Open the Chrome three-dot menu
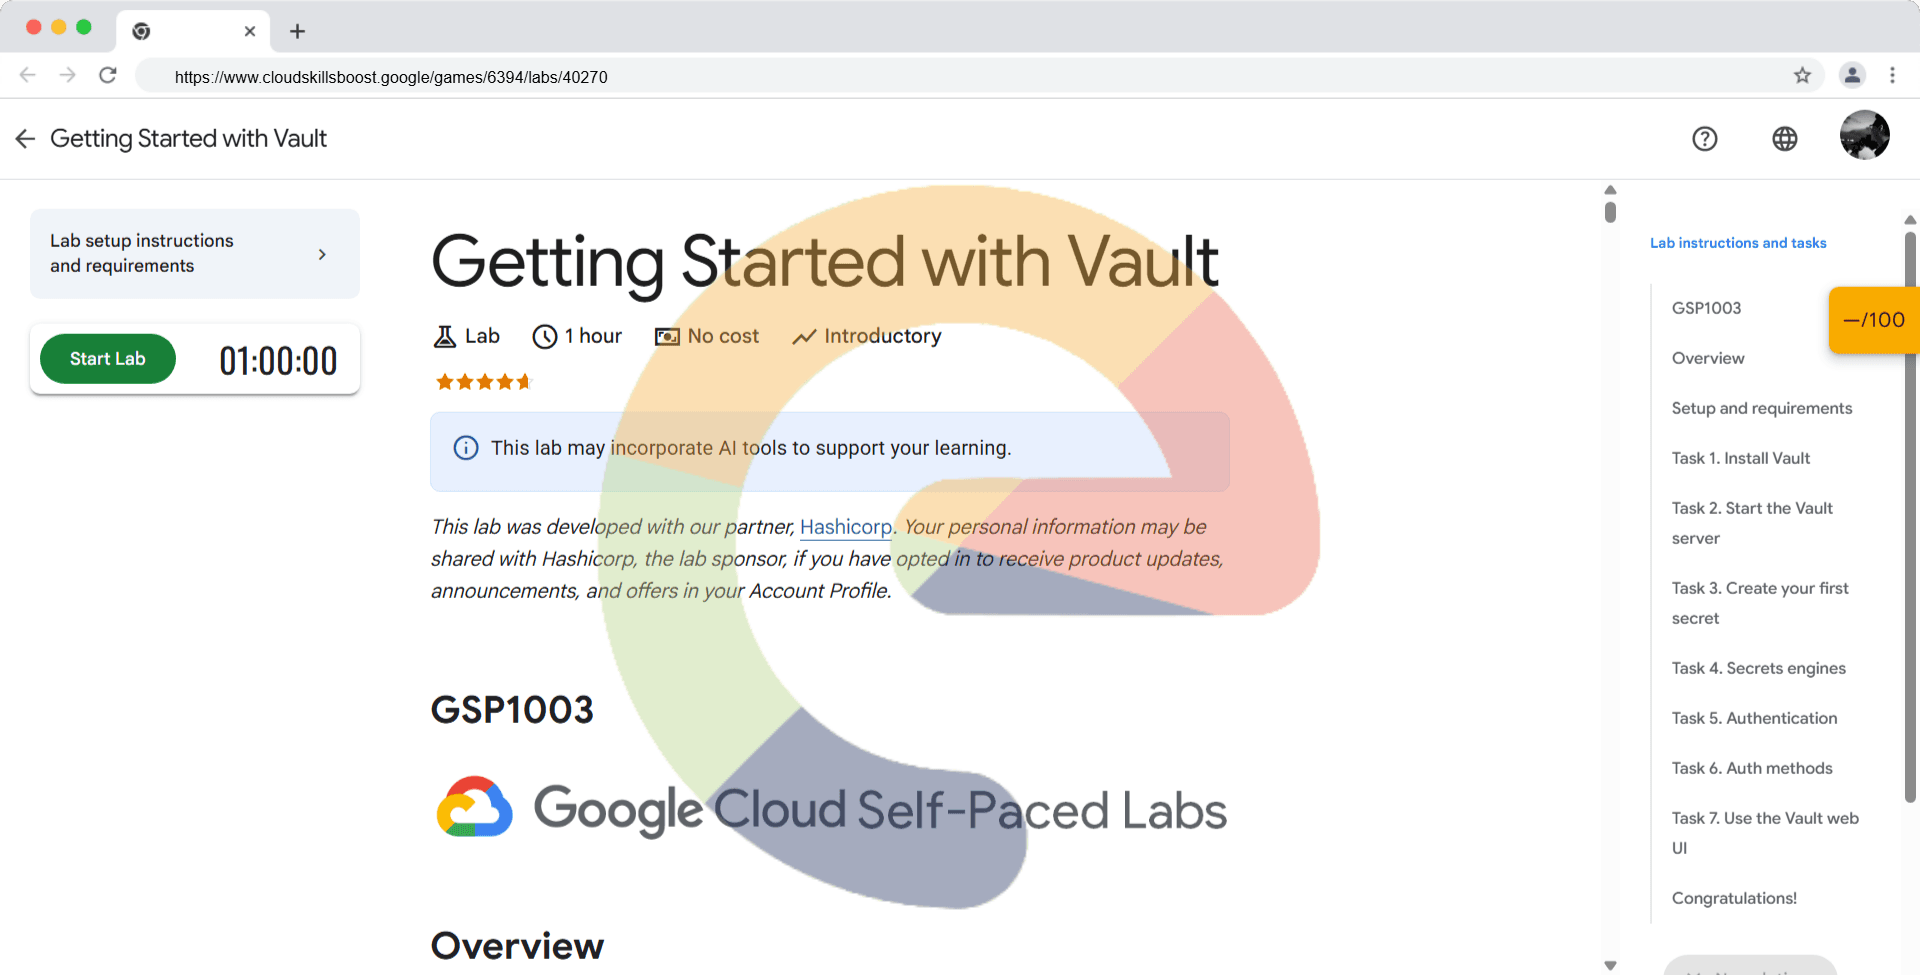 point(1892,76)
